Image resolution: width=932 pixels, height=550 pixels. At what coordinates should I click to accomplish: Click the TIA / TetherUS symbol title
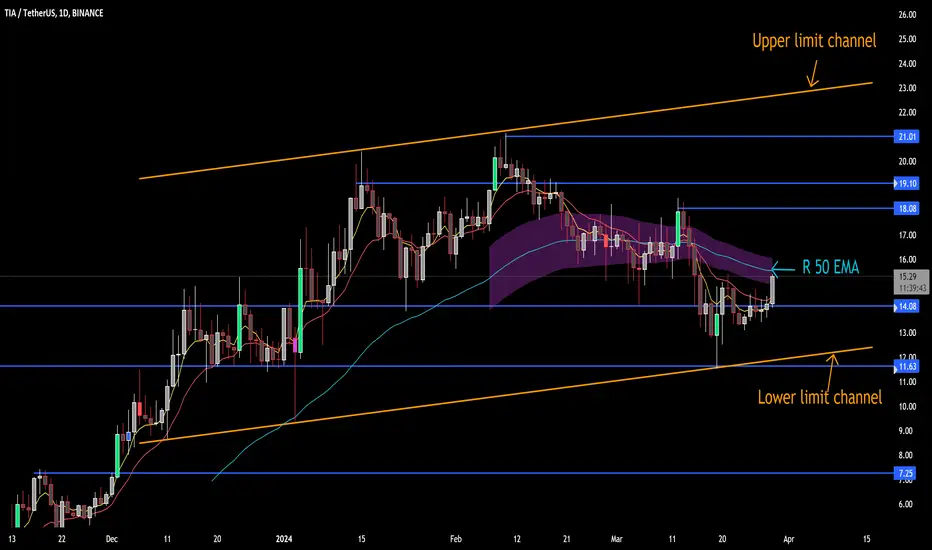pyautogui.click(x=53, y=12)
